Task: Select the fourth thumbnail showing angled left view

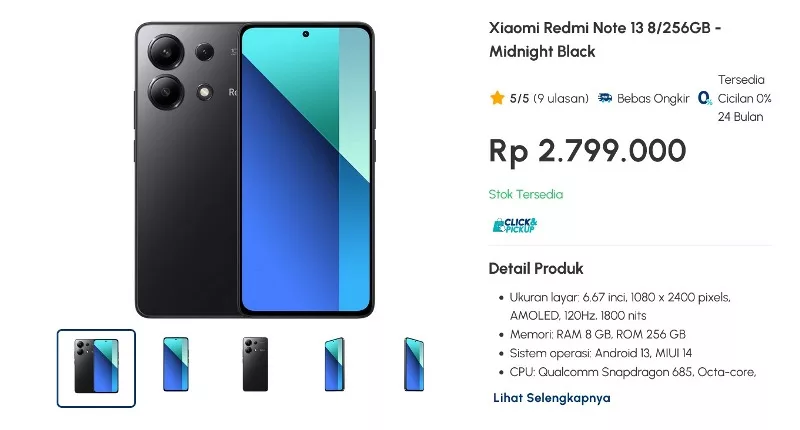Action: [x=335, y=364]
